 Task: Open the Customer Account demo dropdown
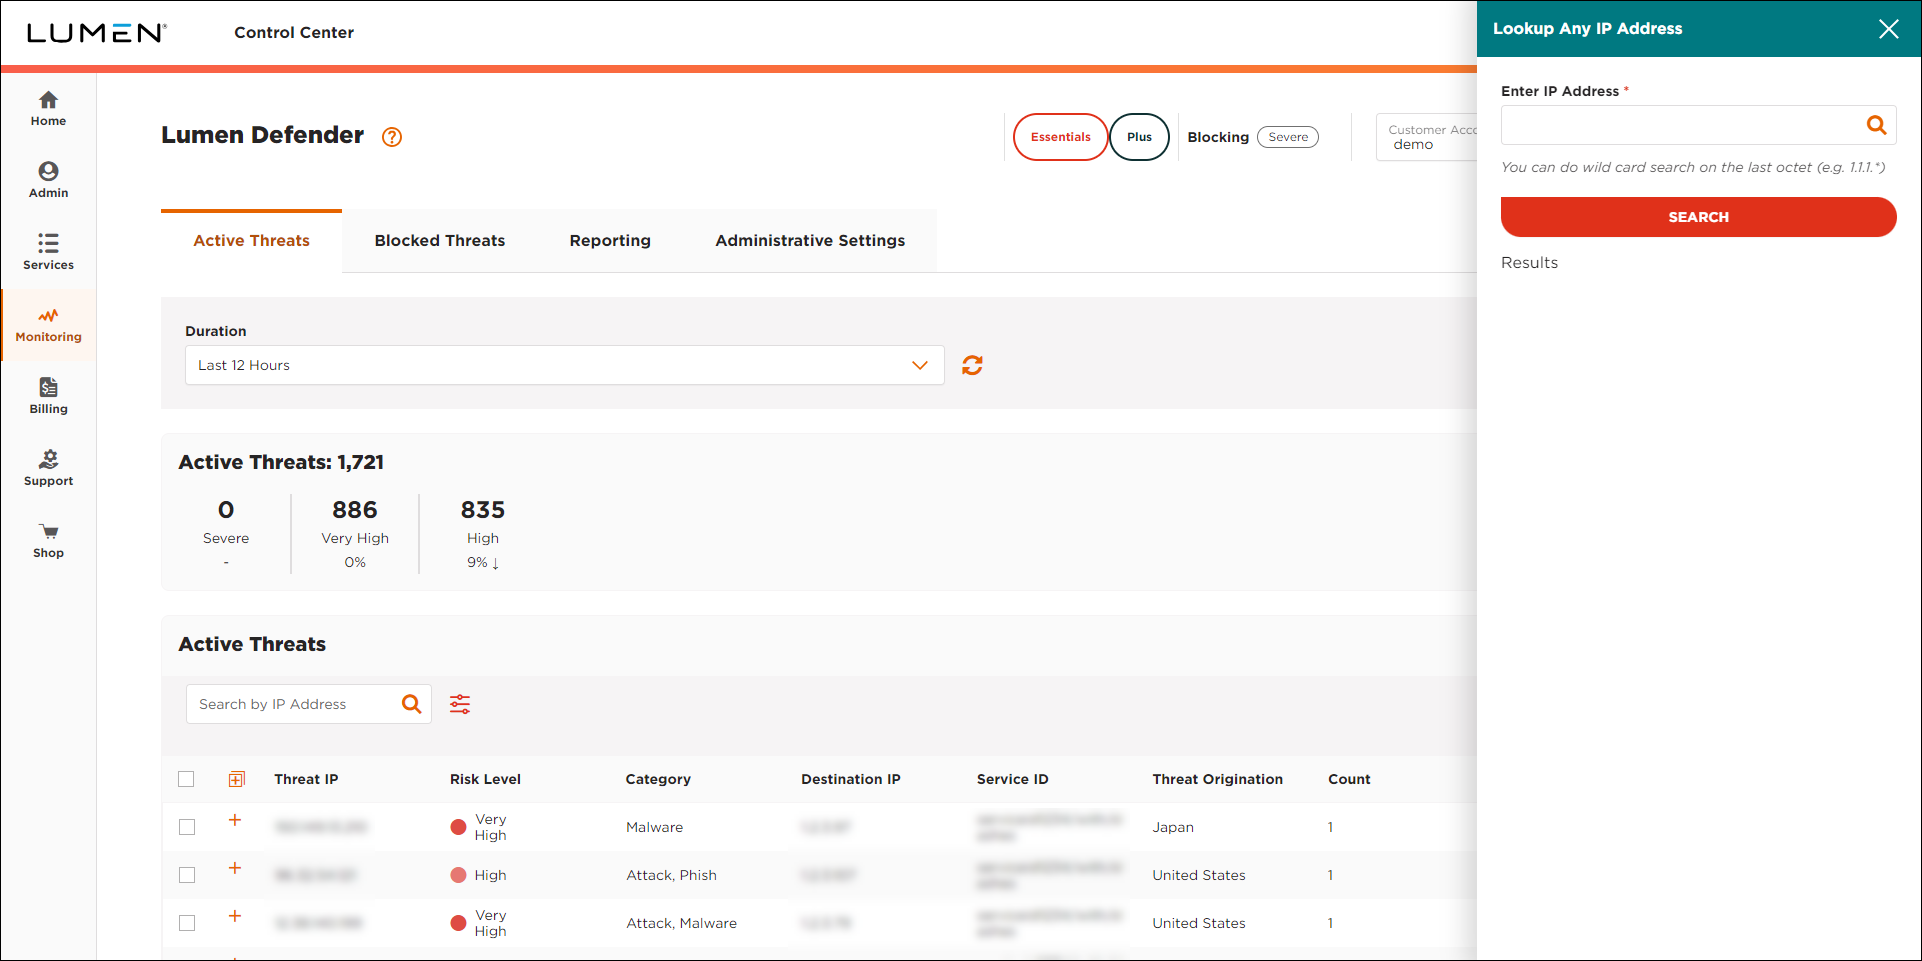pyautogui.click(x=1427, y=137)
